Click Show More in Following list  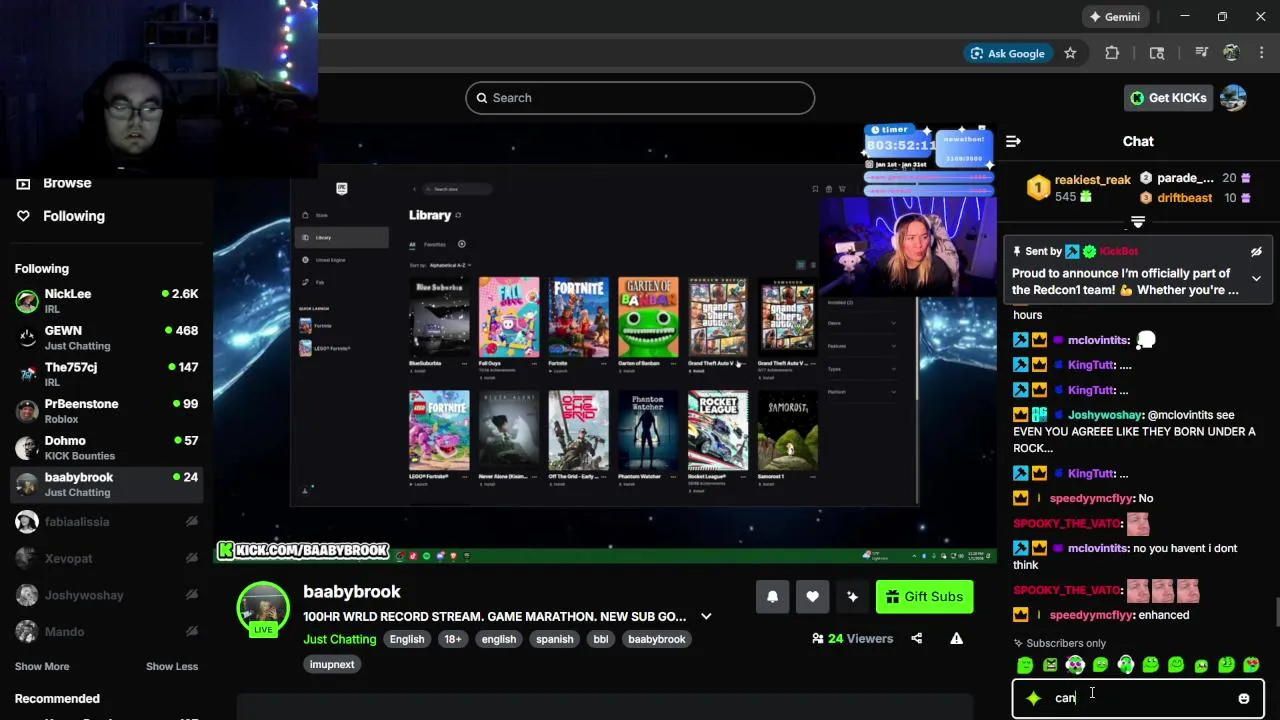42,666
